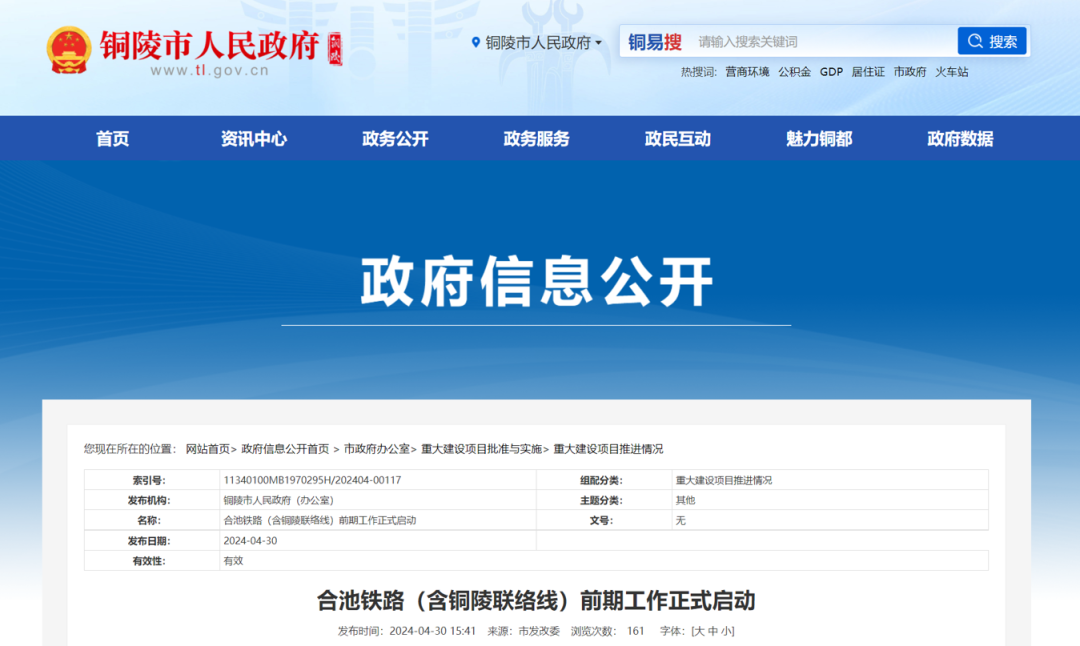Click the red seal stamp icon beside title
The width and height of the screenshot is (1080, 646).
[x=335, y=50]
